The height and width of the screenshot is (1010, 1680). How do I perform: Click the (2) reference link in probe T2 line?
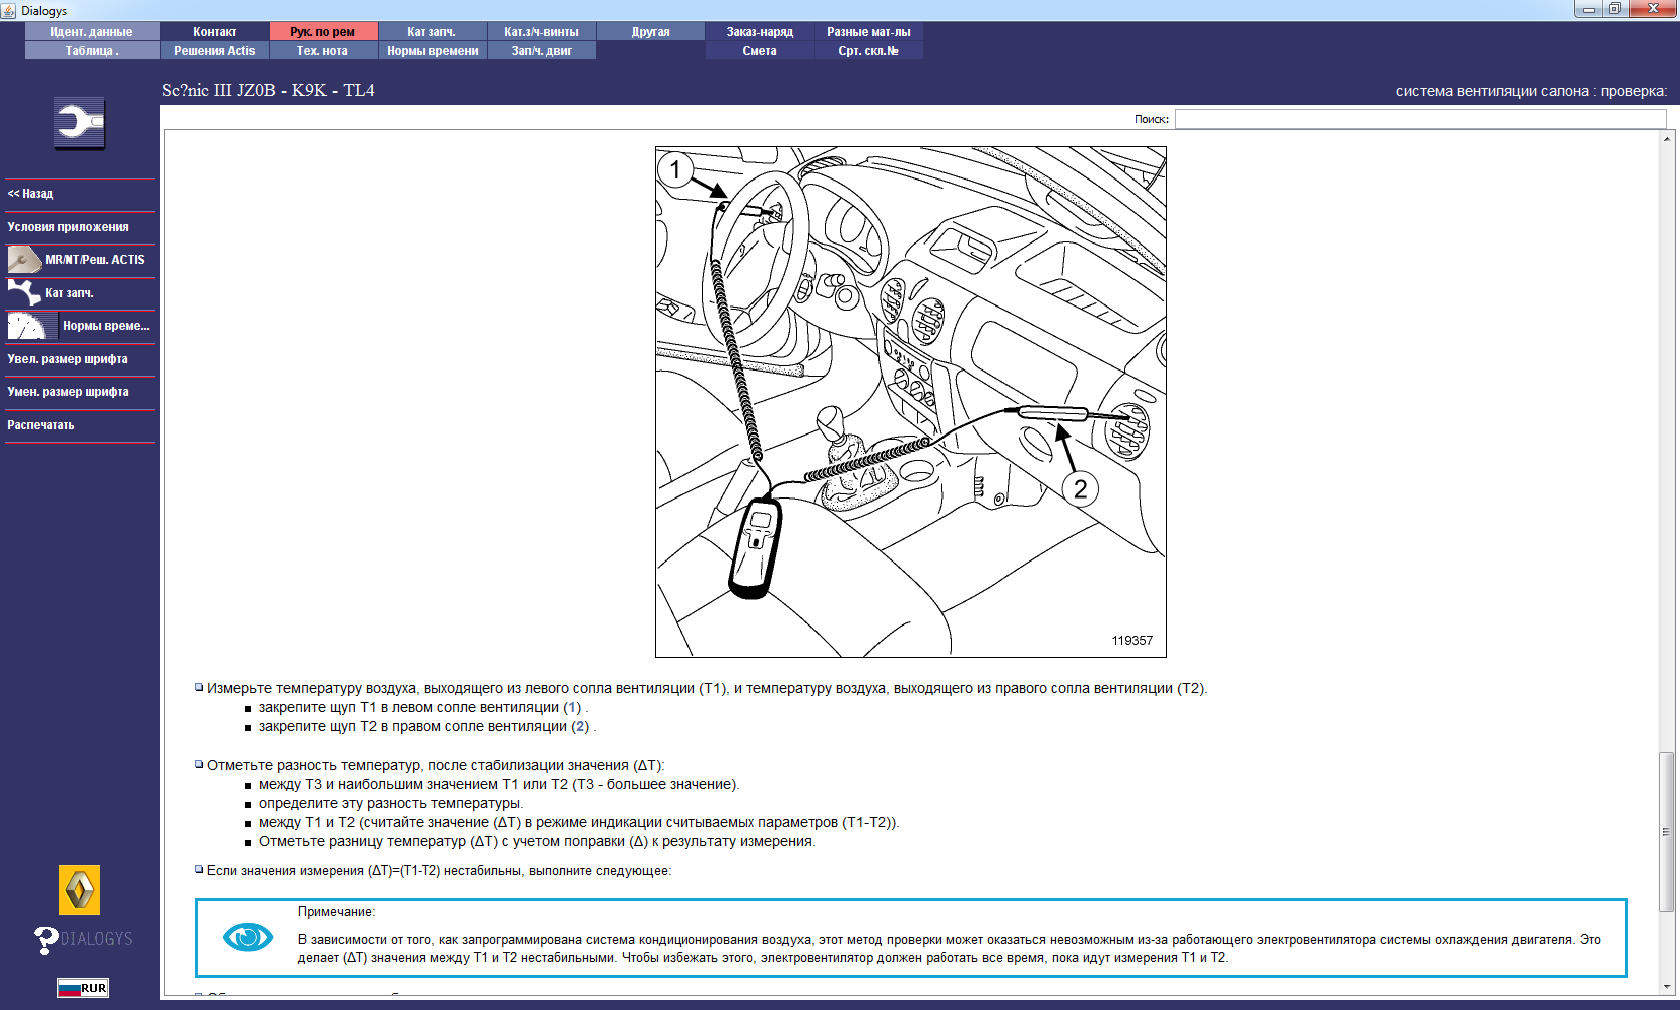(x=580, y=727)
